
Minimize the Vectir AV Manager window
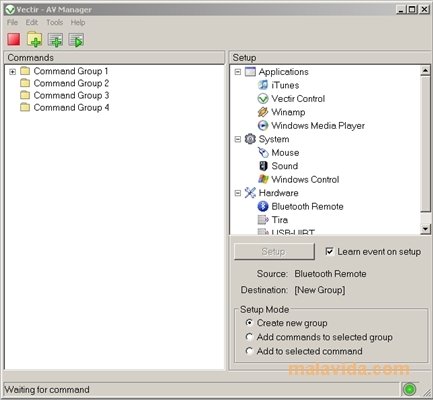coord(402,10)
